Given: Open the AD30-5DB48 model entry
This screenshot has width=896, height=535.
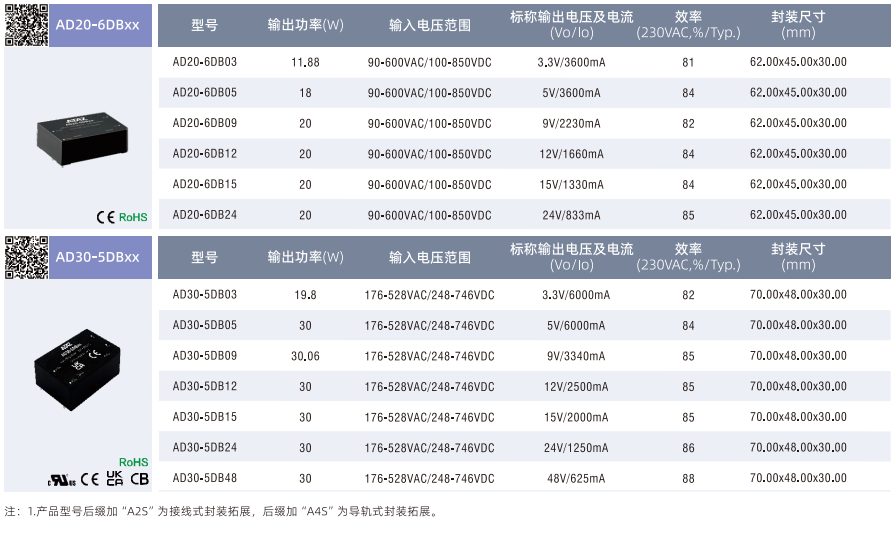Looking at the screenshot, I should (205, 478).
